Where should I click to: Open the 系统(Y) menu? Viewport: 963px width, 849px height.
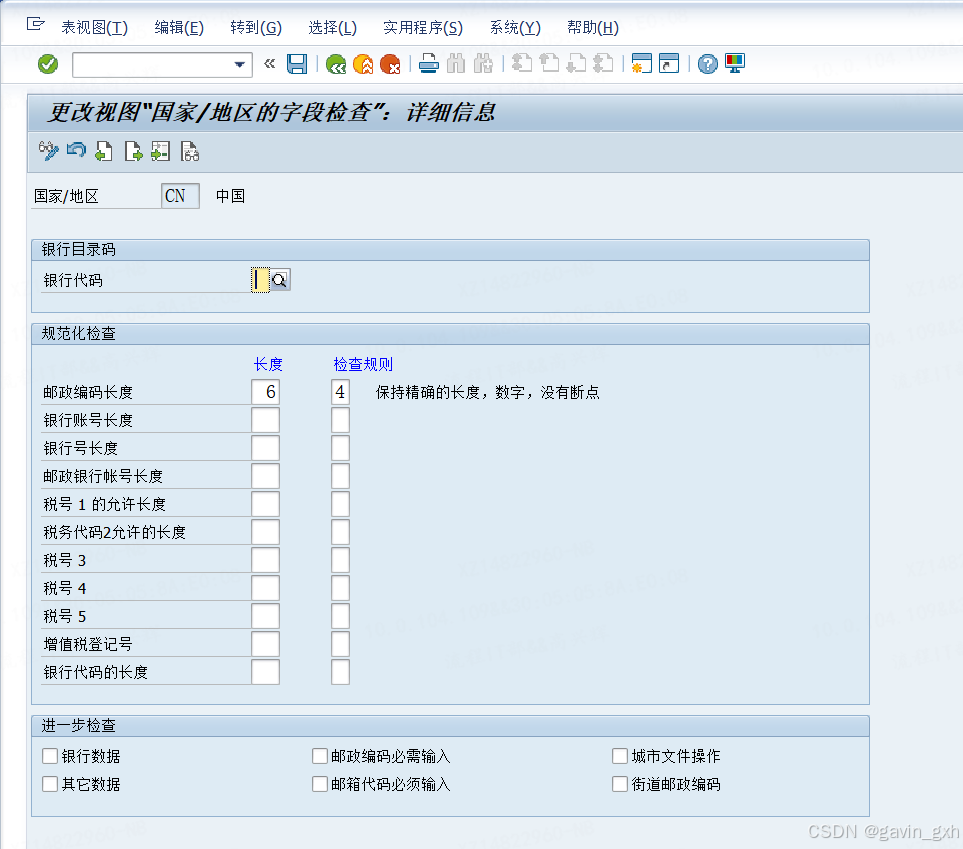pyautogui.click(x=514, y=27)
